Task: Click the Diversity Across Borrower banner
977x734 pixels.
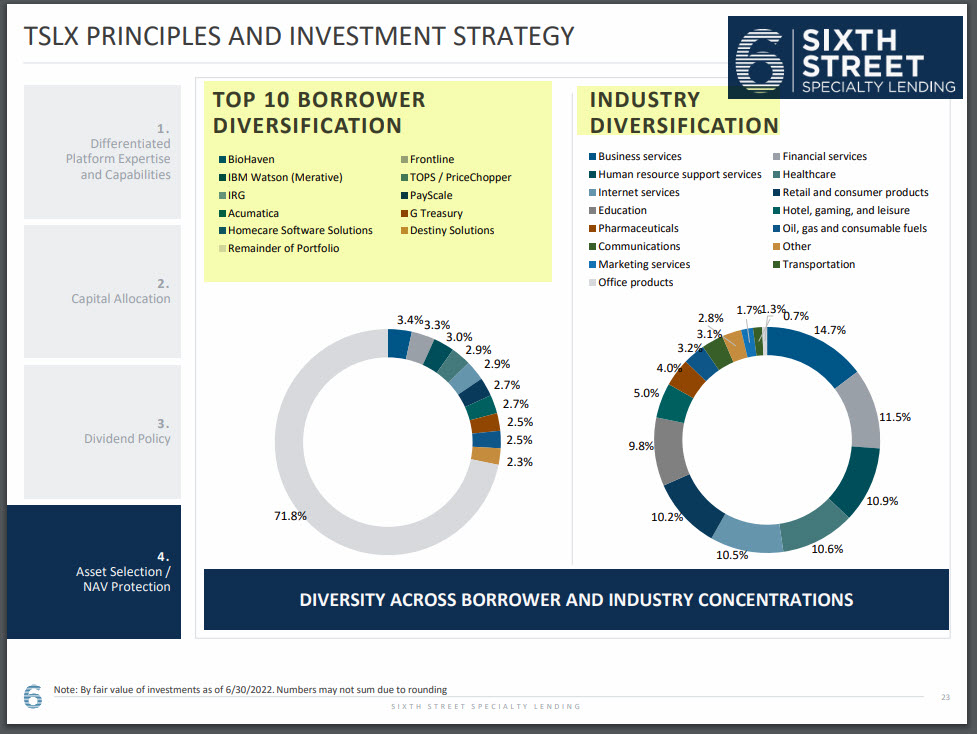Action: pos(576,600)
